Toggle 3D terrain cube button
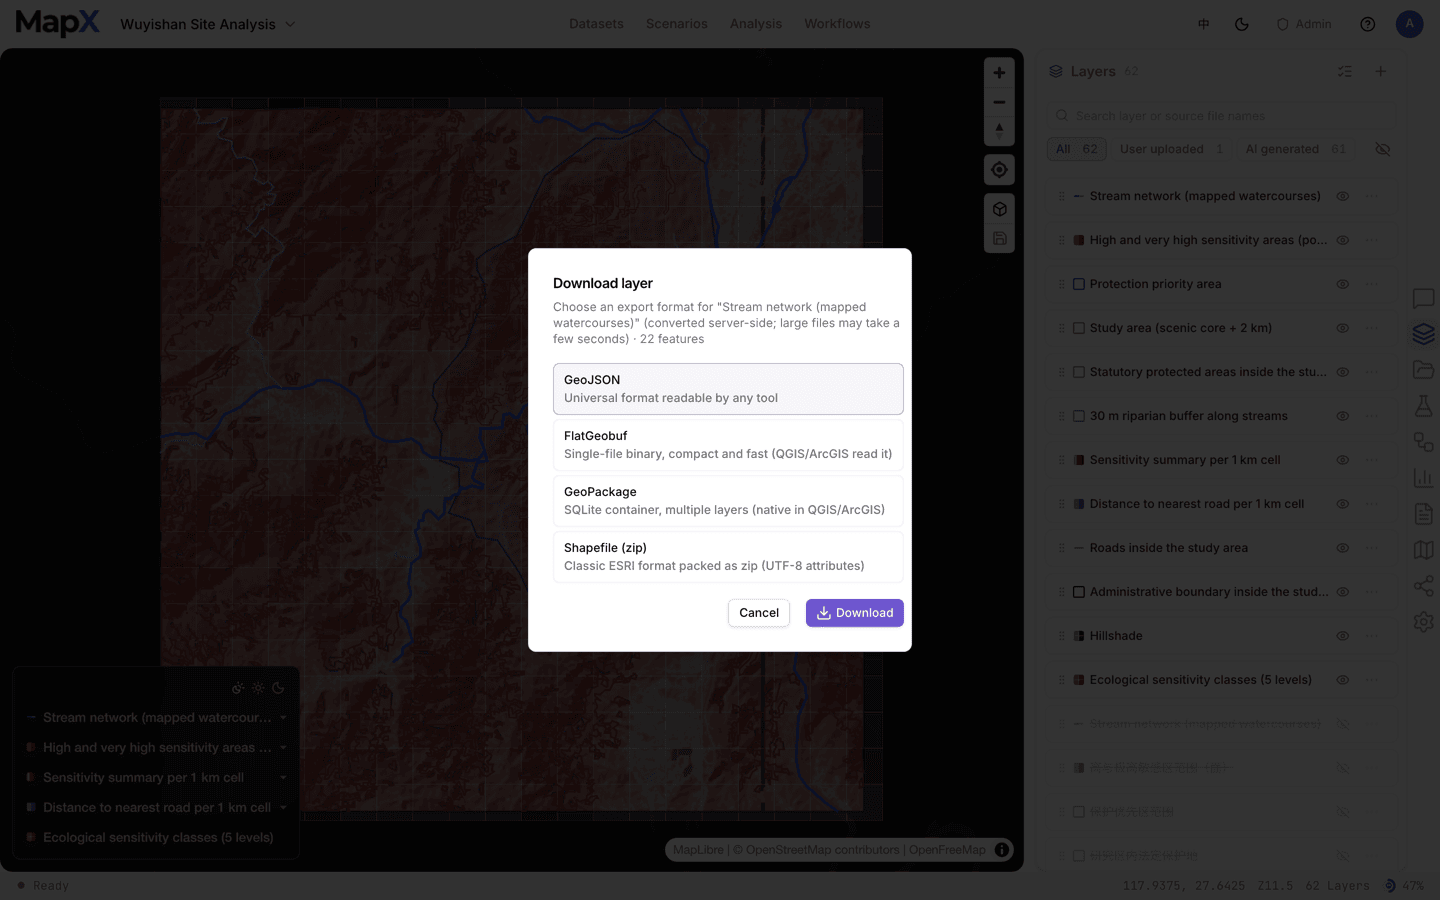The width and height of the screenshot is (1440, 900). coord(999,209)
